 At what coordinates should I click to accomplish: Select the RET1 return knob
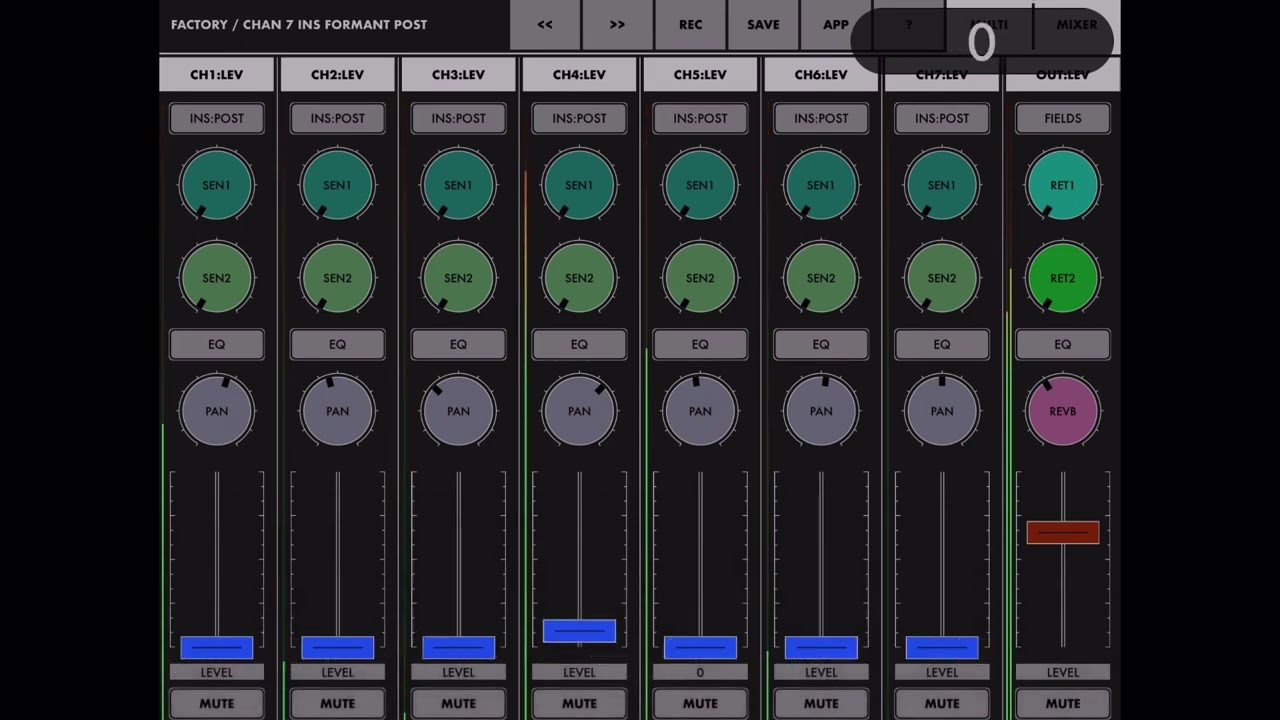click(1063, 185)
